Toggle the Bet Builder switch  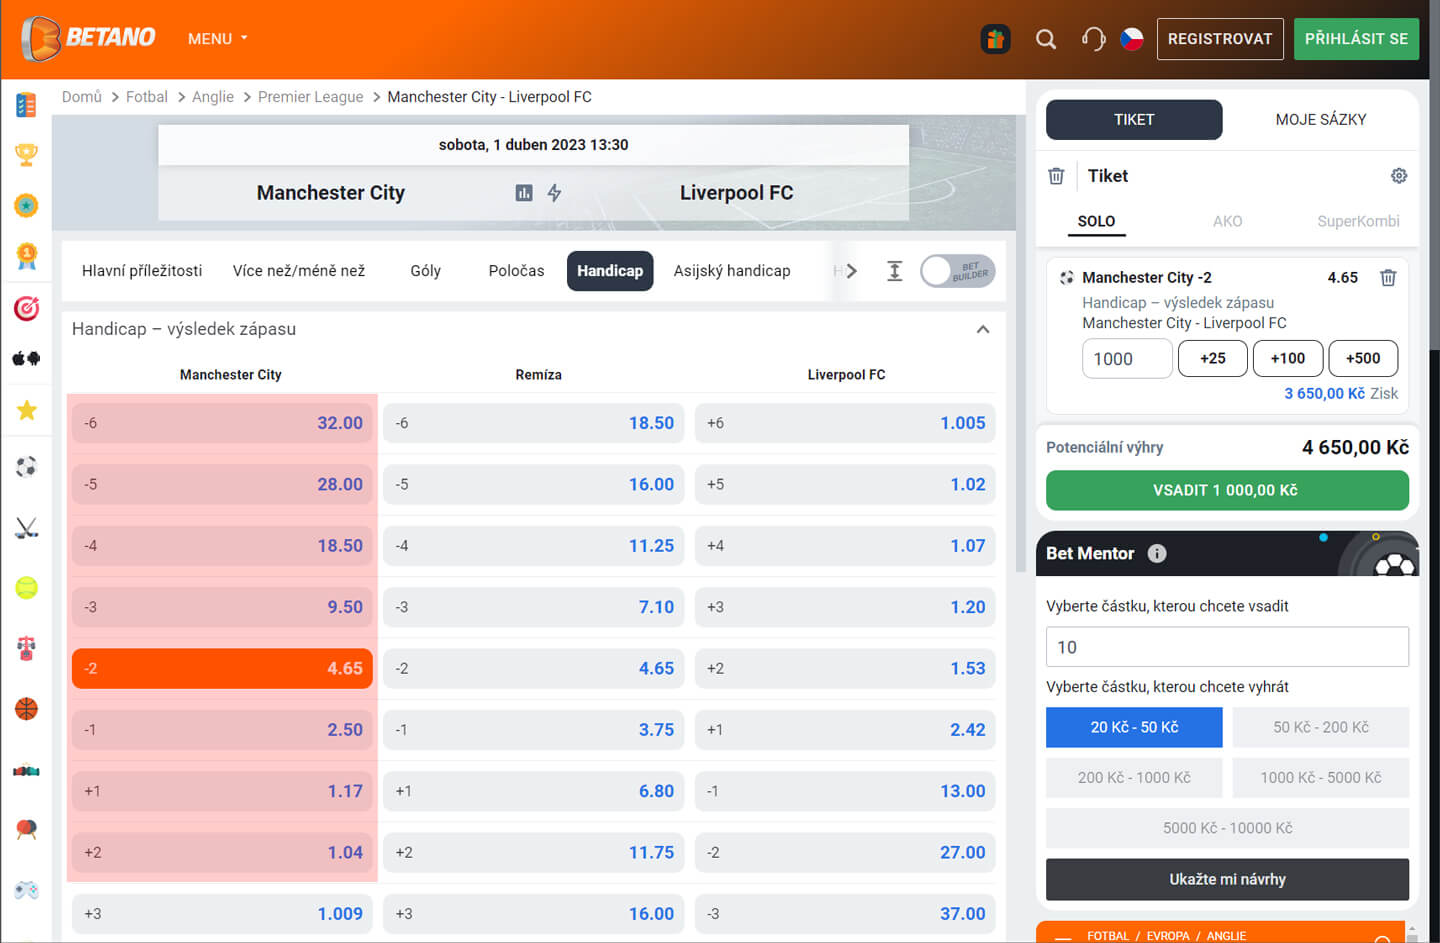click(x=958, y=271)
